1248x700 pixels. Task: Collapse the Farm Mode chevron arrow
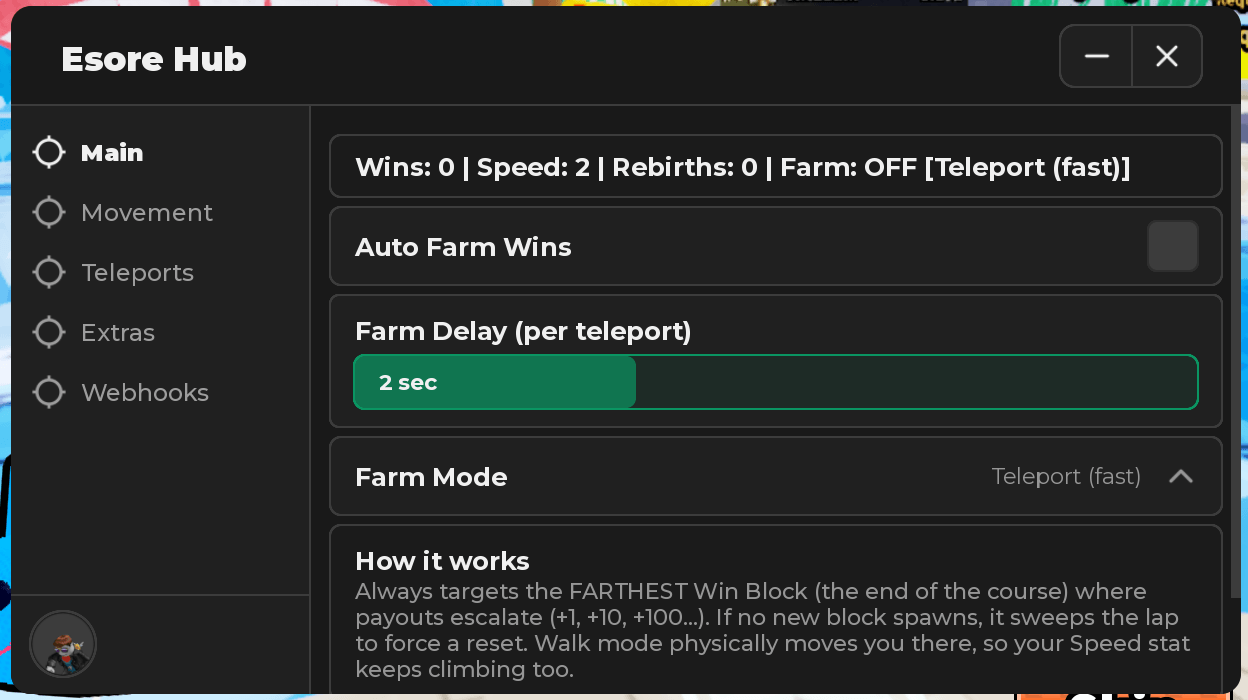pos(1181,477)
